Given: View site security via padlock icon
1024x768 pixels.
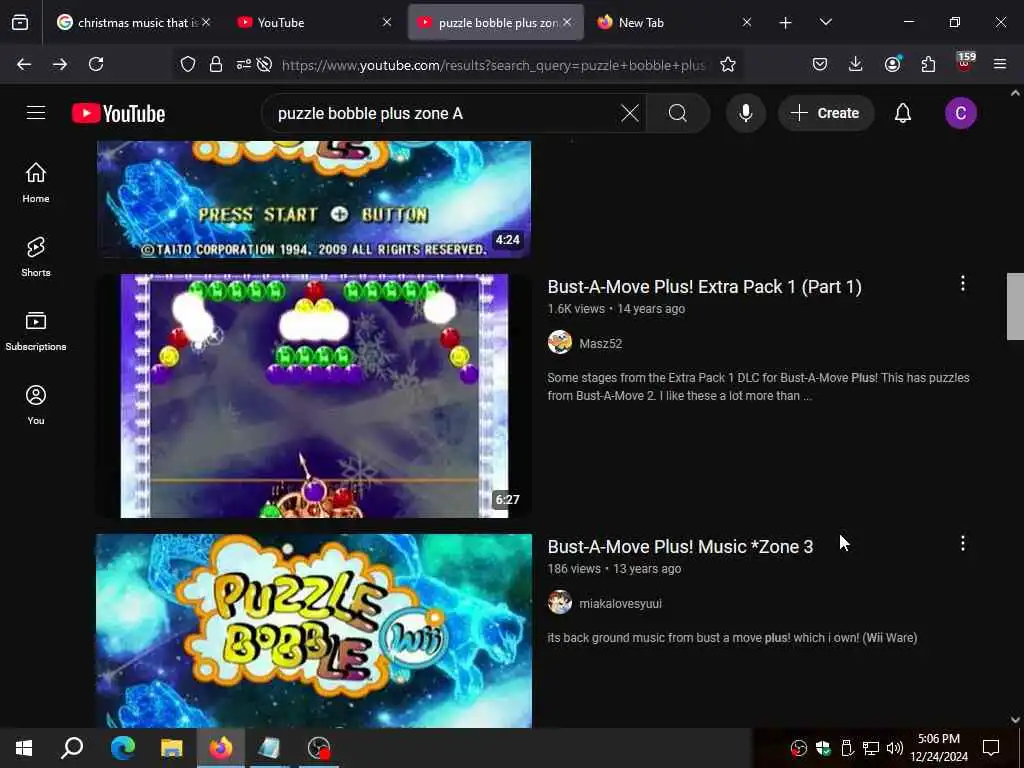Looking at the screenshot, I should click(216, 64).
